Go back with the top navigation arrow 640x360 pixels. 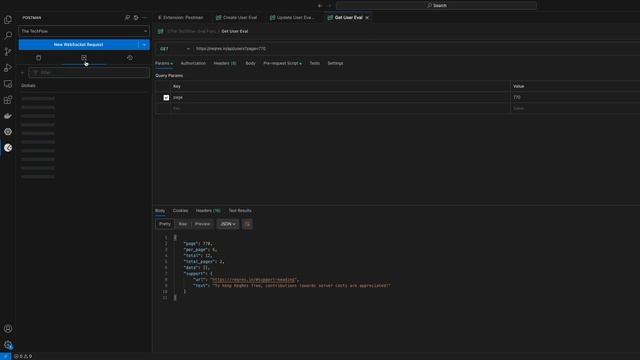coord(320,6)
